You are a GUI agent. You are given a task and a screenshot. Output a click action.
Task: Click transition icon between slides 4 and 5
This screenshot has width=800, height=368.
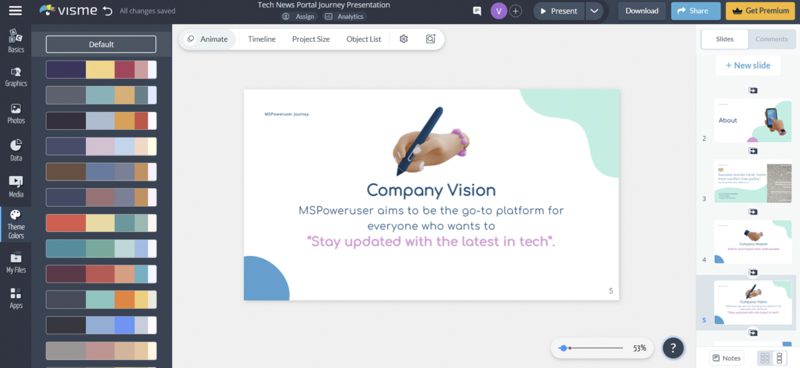[753, 273]
